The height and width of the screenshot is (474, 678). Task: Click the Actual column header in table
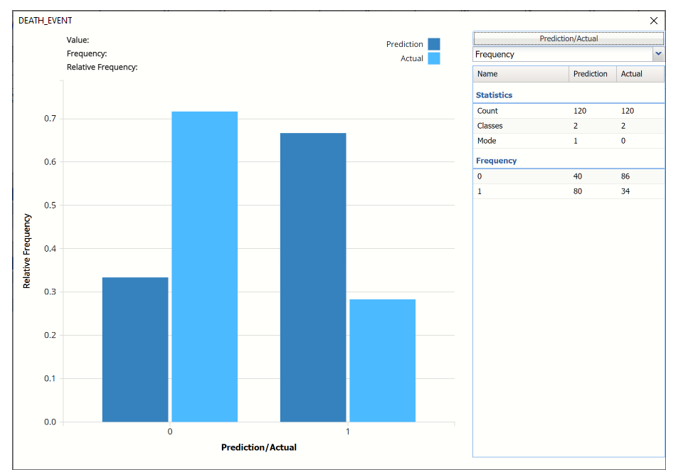[x=638, y=74]
